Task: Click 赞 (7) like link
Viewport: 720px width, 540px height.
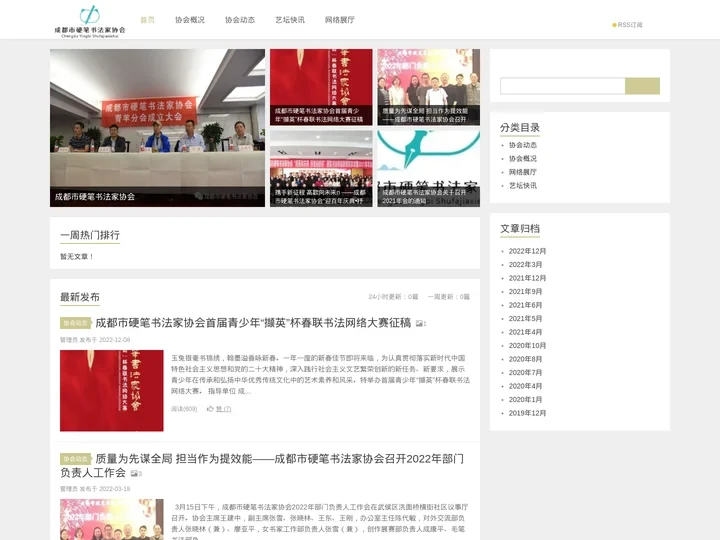Action: (x=224, y=409)
